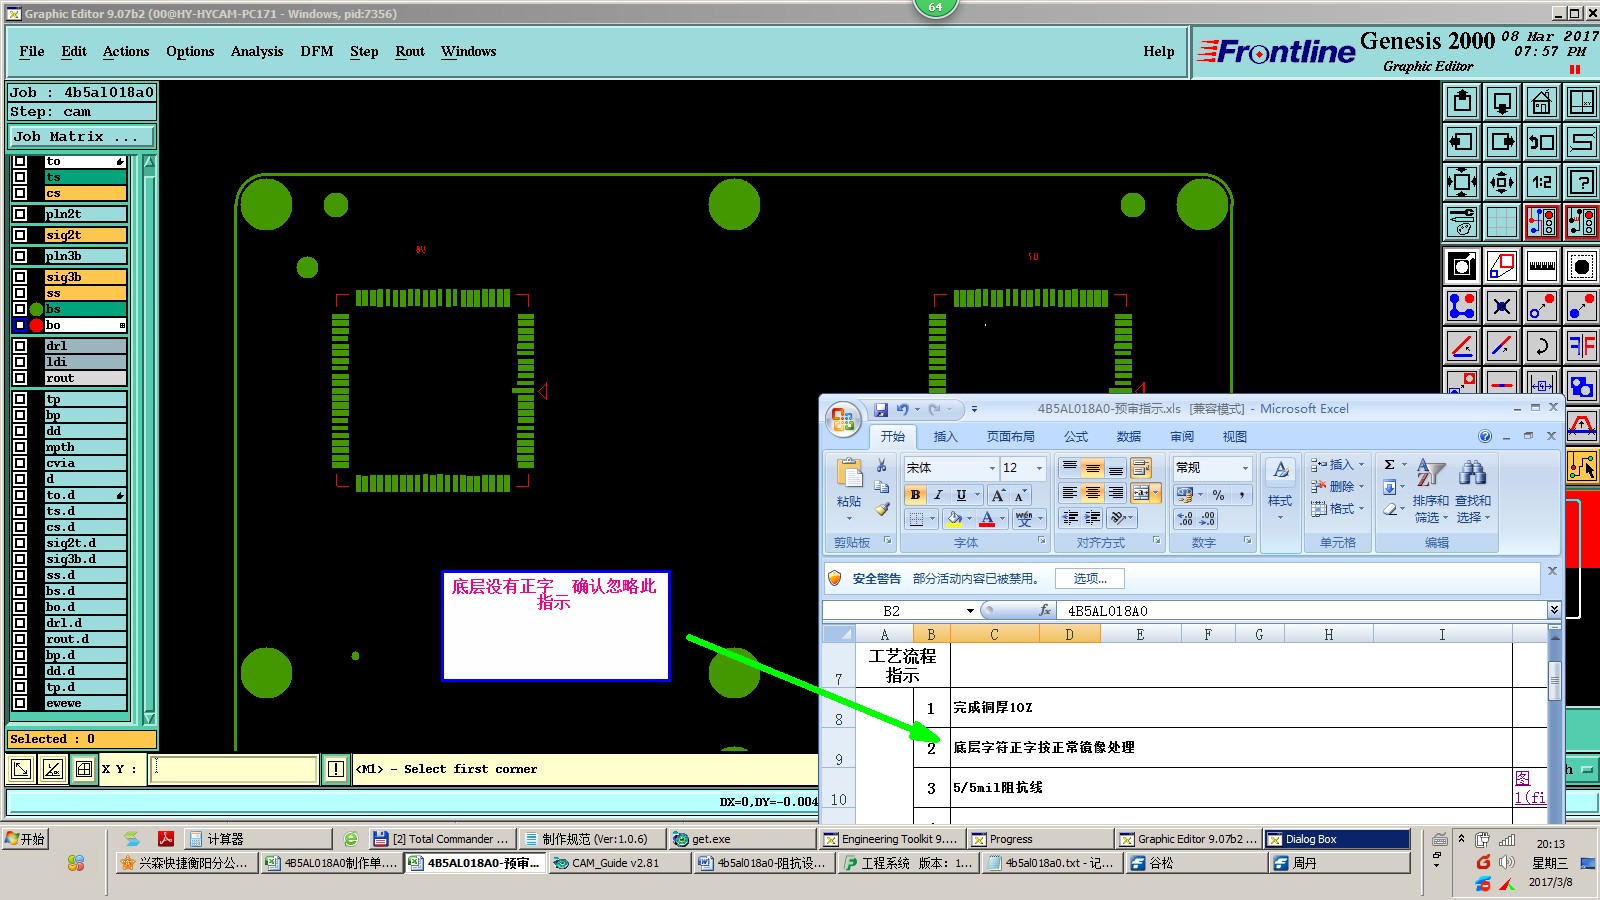
Task: Open the wrench and palette options icon
Action: [x=1462, y=222]
